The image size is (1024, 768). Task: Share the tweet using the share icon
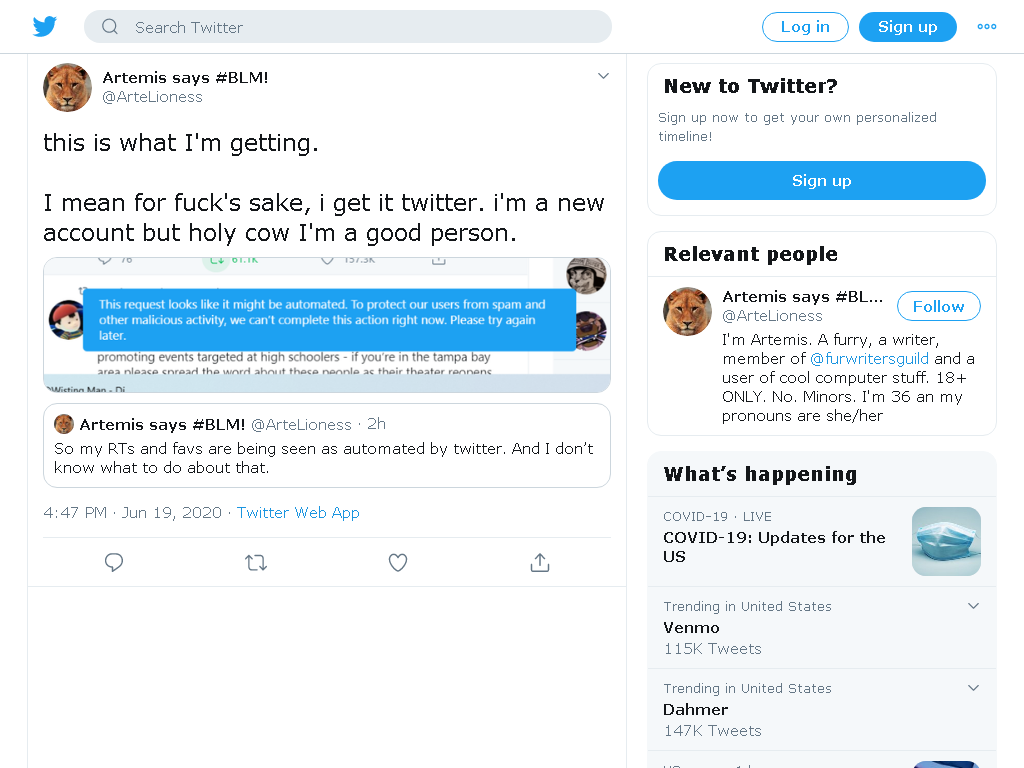point(539,562)
